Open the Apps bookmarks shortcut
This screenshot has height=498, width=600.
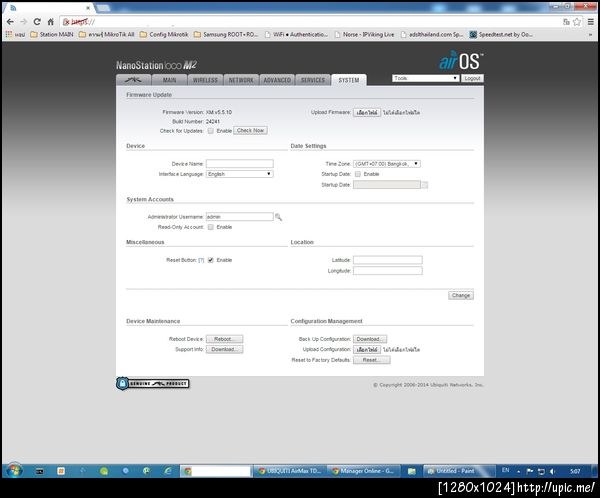pos(15,34)
